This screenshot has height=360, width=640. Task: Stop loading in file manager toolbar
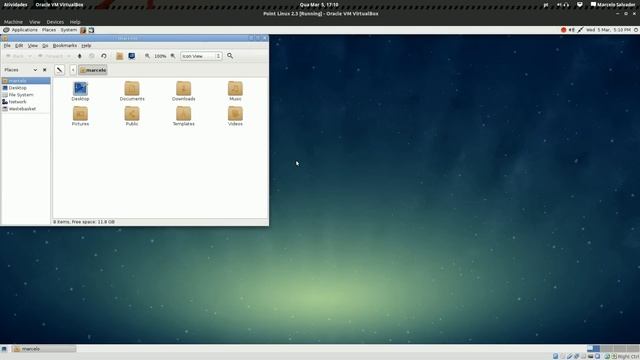pyautogui.click(x=92, y=56)
